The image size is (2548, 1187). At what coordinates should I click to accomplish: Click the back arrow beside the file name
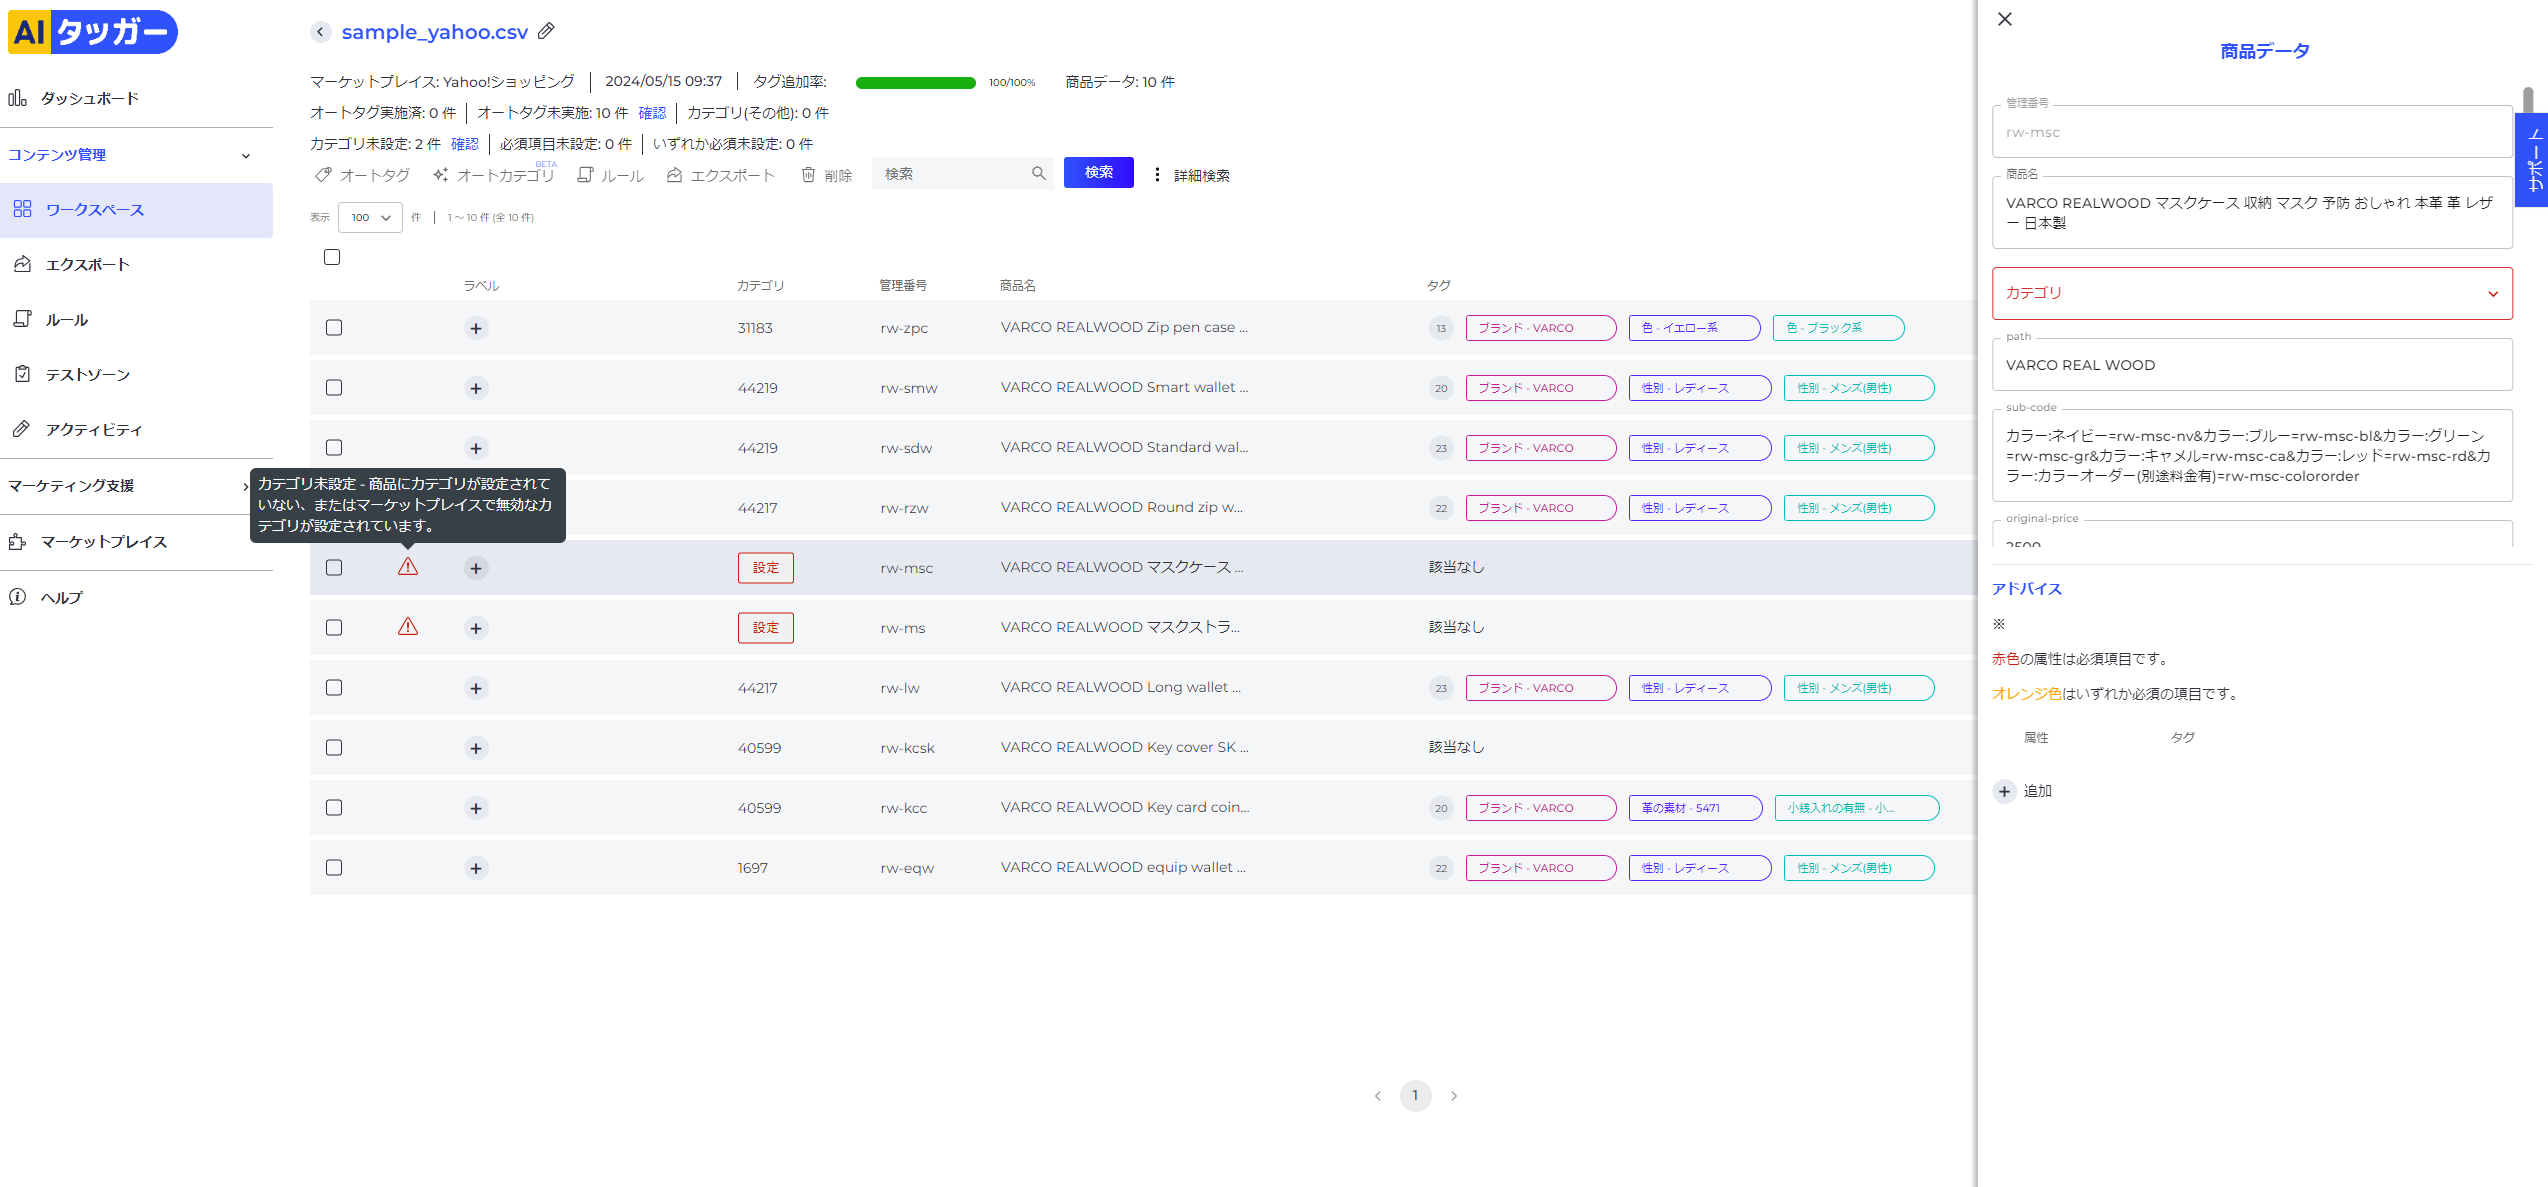click(x=320, y=32)
